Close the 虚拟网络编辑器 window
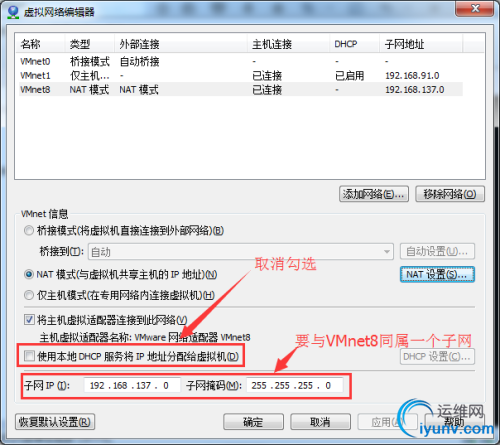500x445 pixels. coord(475,8)
